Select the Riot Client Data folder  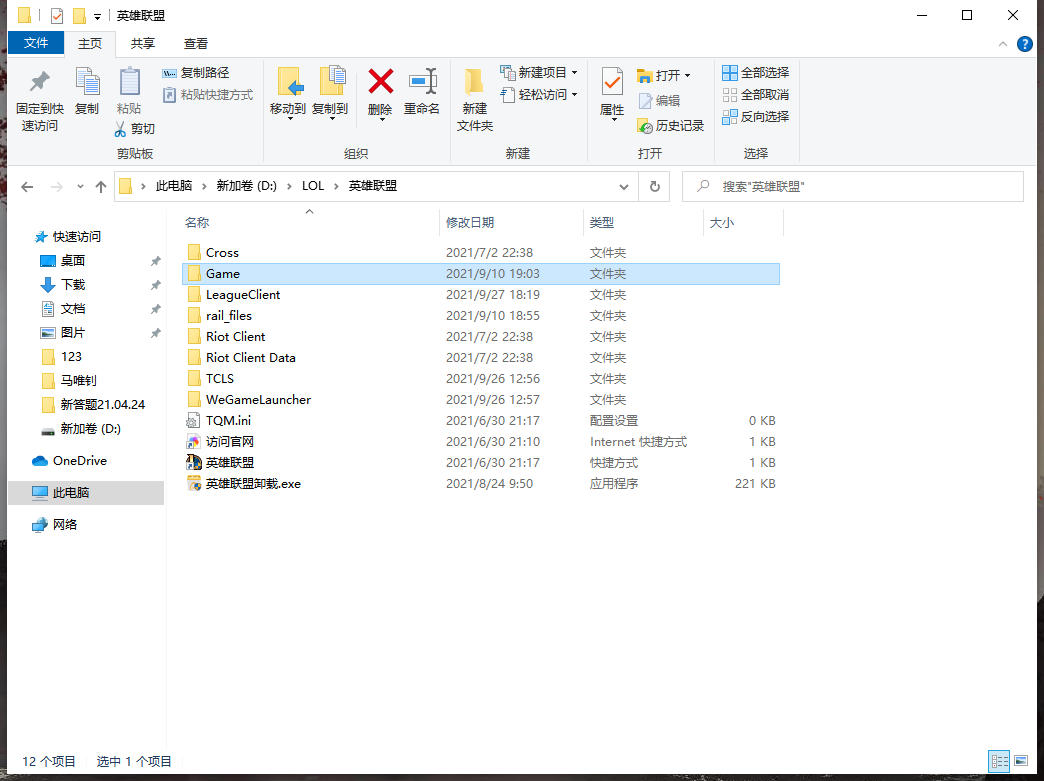click(481, 358)
